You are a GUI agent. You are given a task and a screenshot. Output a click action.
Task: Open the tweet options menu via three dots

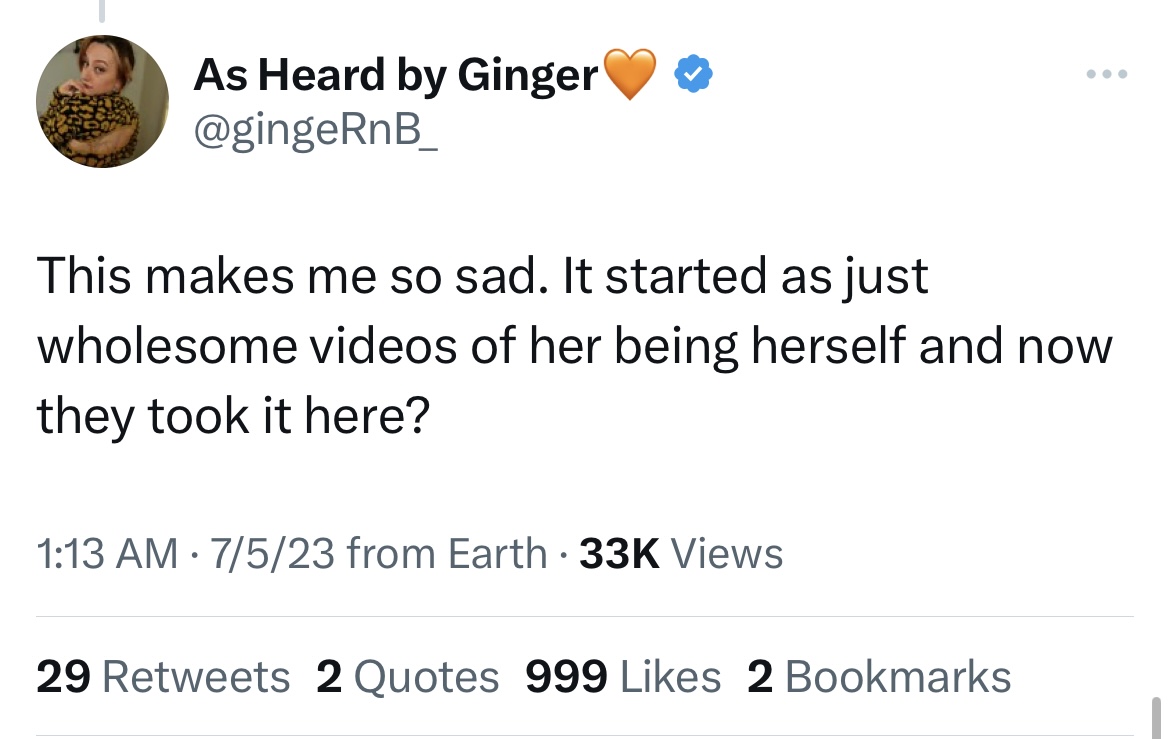1106,73
